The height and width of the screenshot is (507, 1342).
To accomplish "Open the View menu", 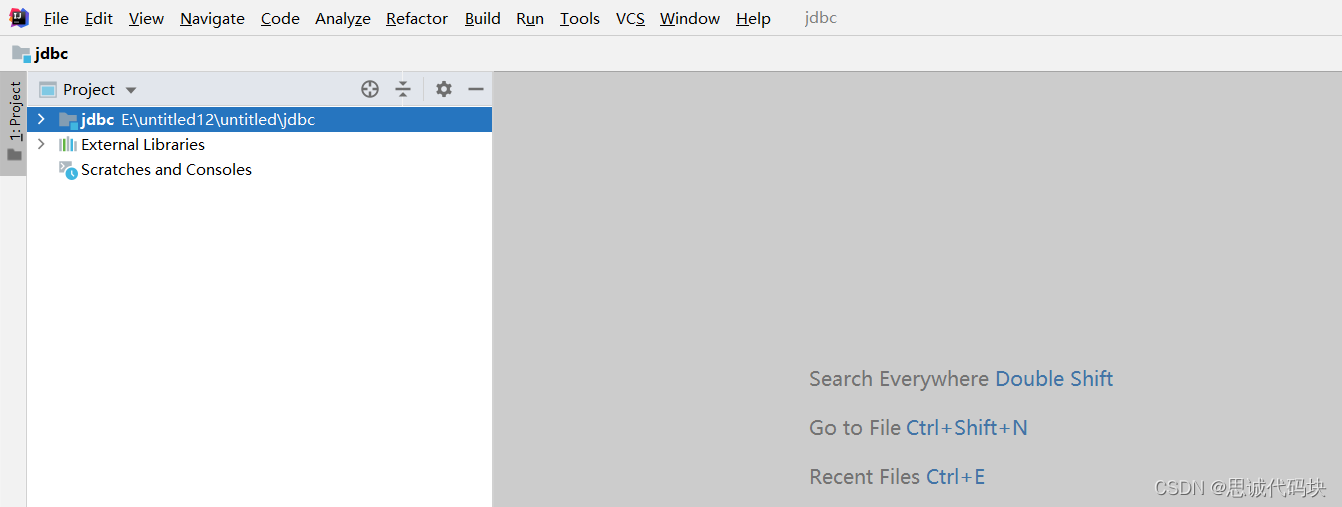I will point(146,18).
